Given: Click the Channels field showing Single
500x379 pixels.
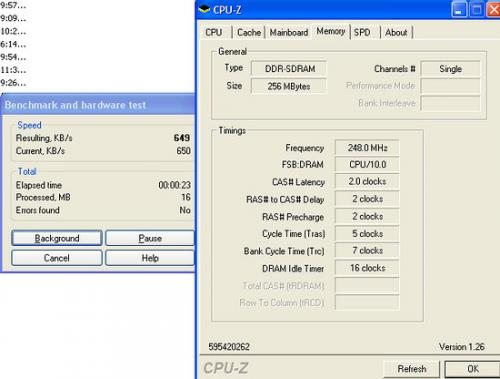Looking at the screenshot, I should [450, 69].
